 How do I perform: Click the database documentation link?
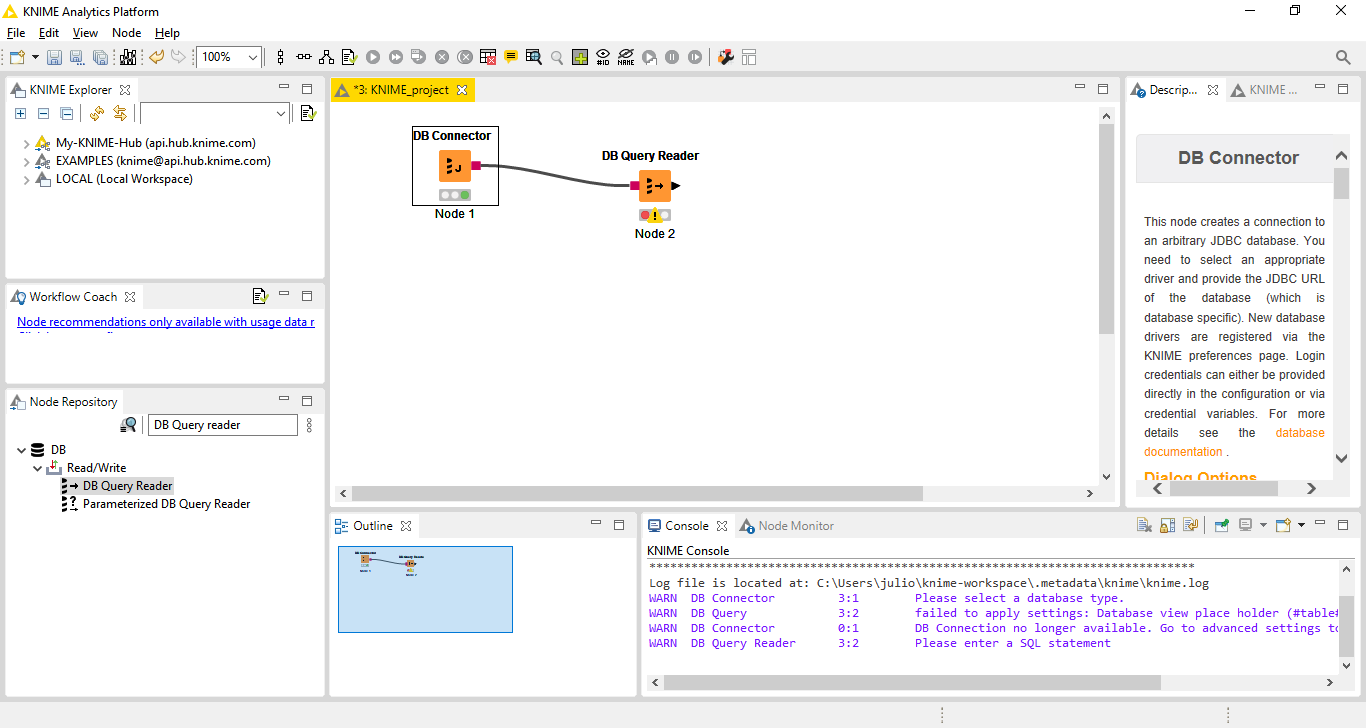[x=1299, y=433]
